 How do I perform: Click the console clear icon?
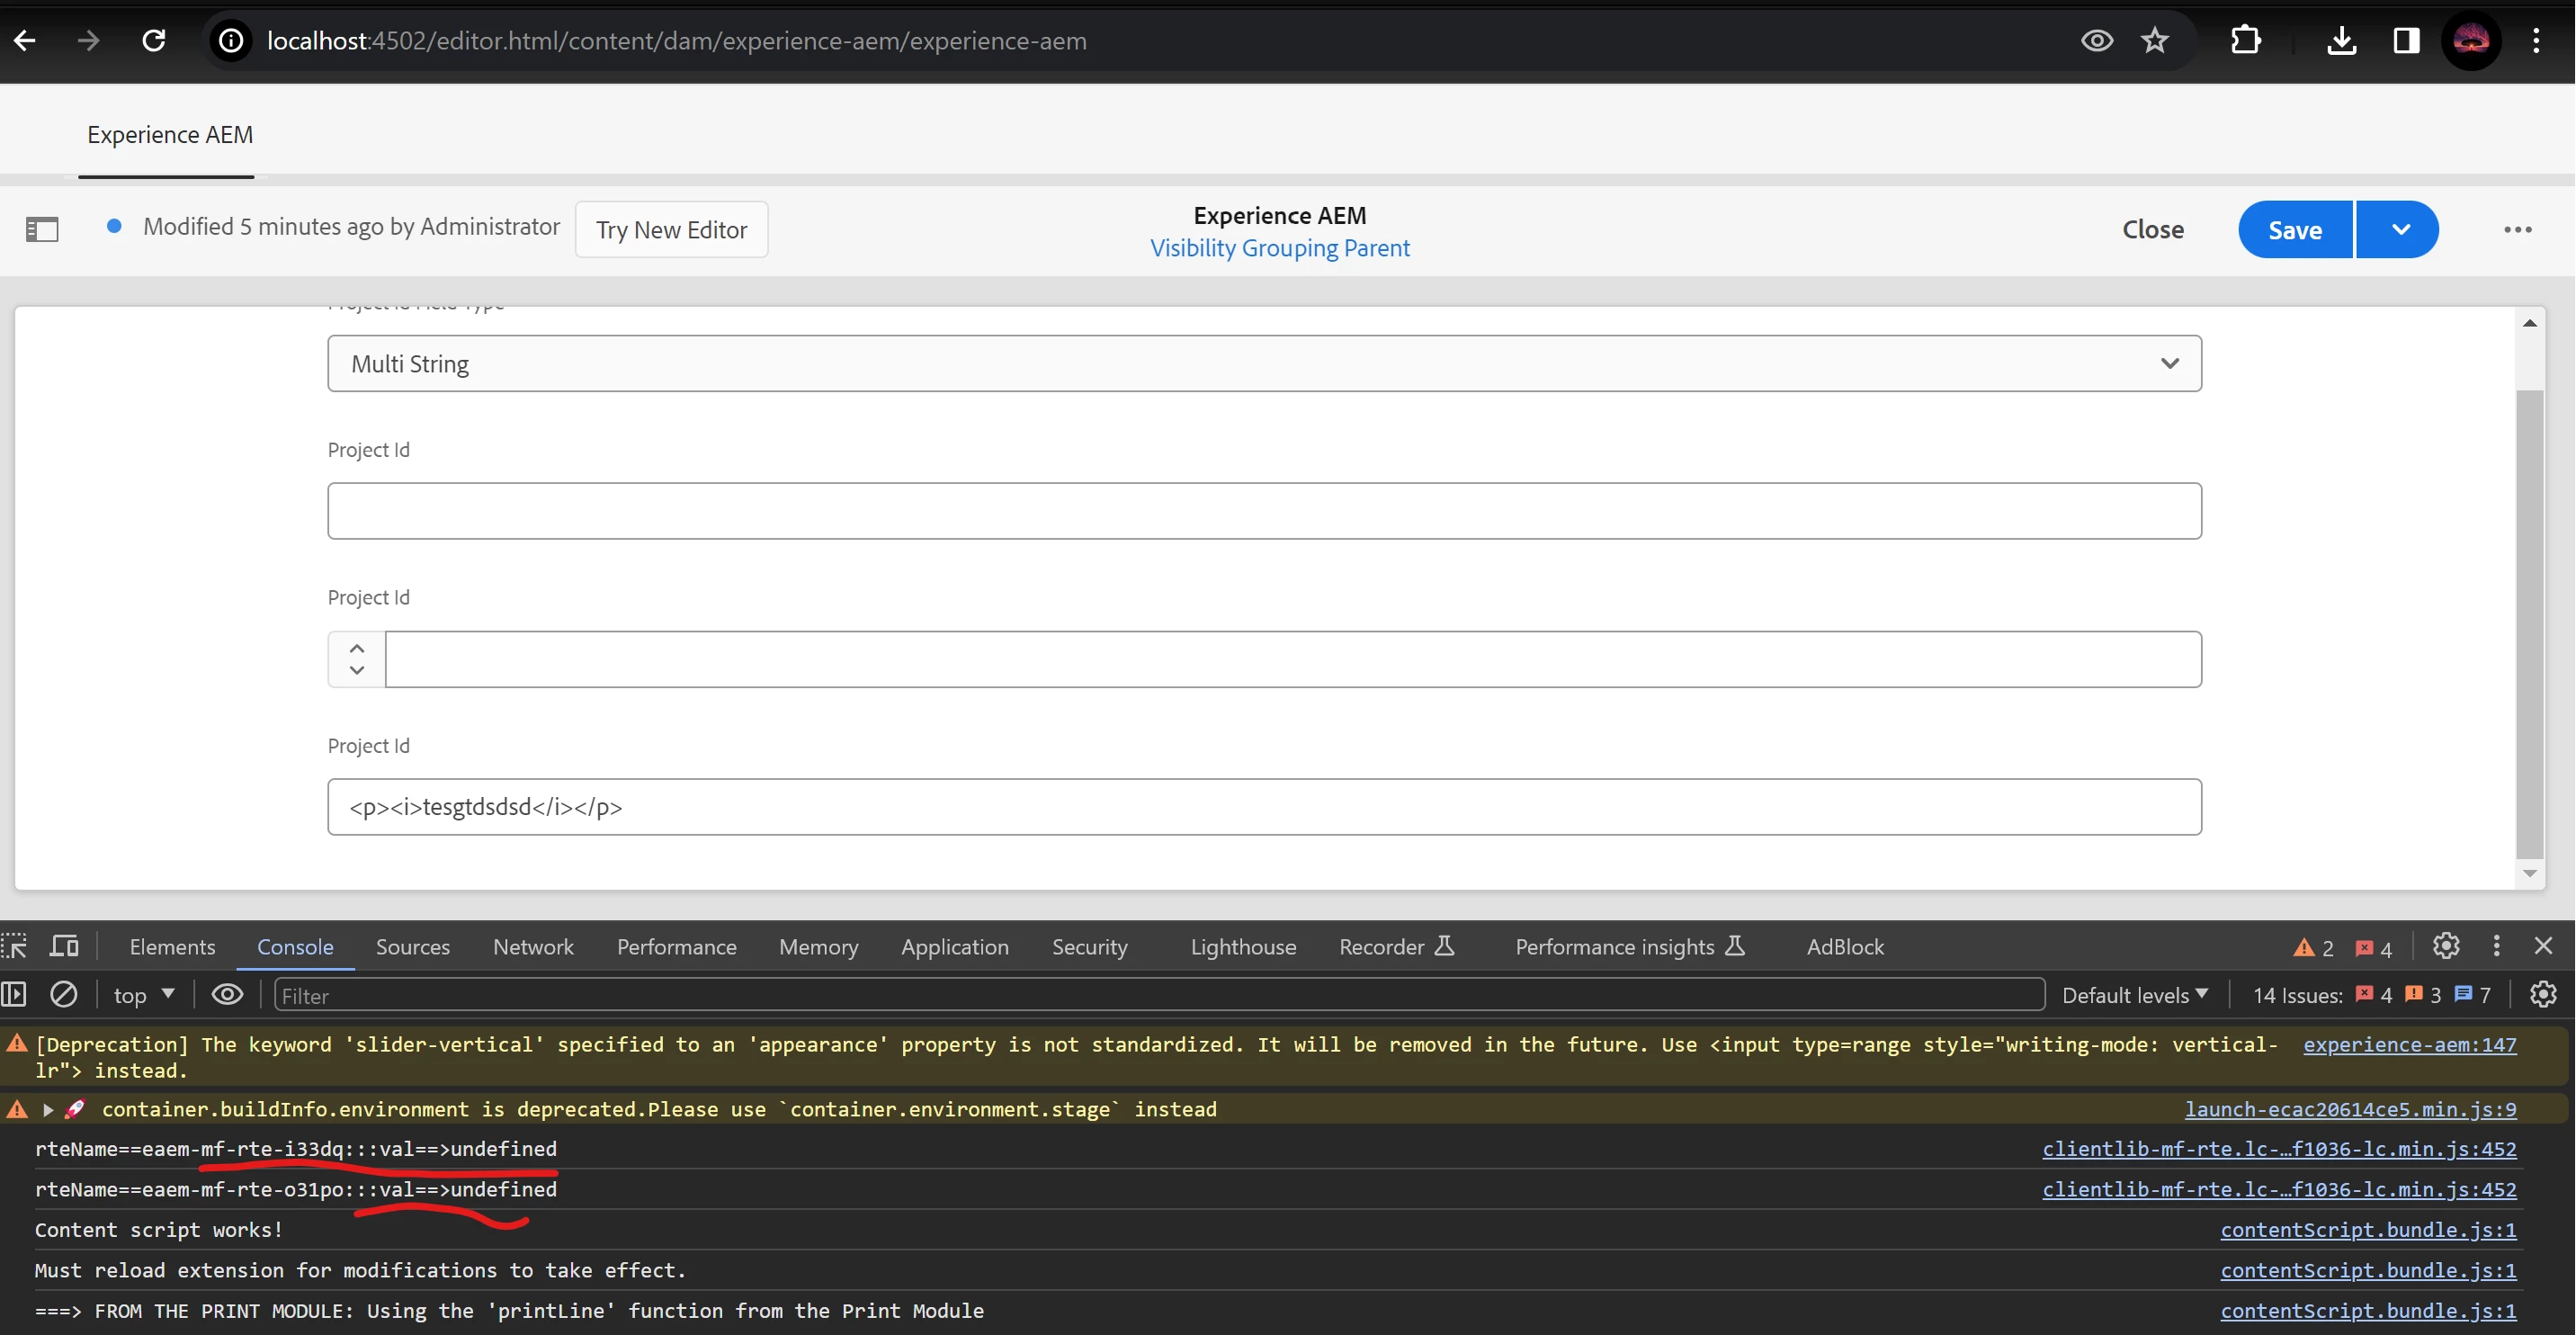[x=64, y=994]
